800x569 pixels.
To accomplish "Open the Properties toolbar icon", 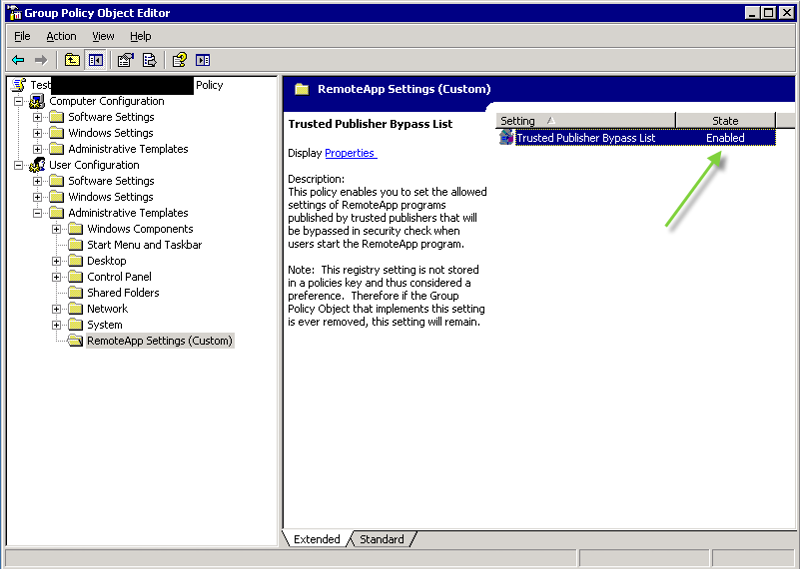I will click(126, 60).
